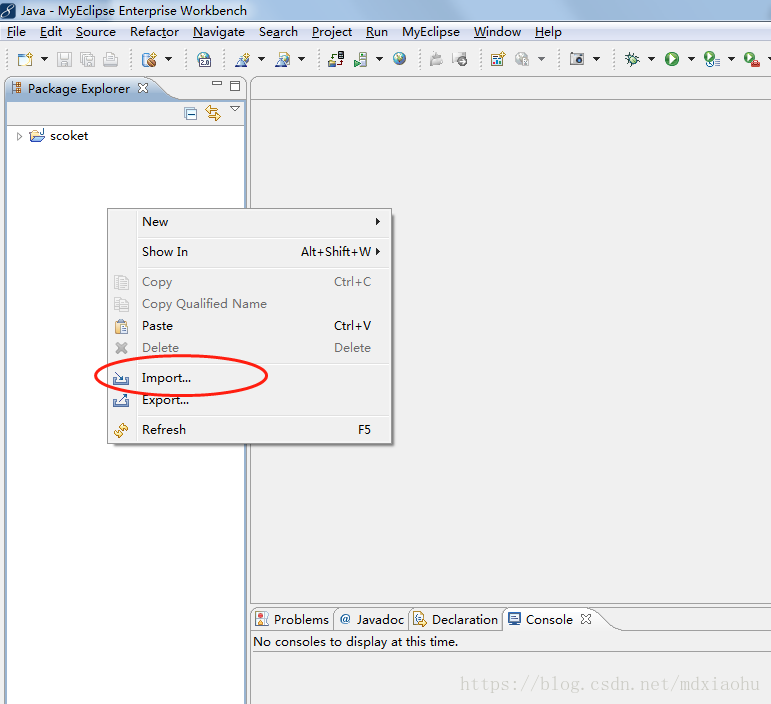This screenshot has height=704, width=771.
Task: Click the Save All icon
Action: [88, 59]
